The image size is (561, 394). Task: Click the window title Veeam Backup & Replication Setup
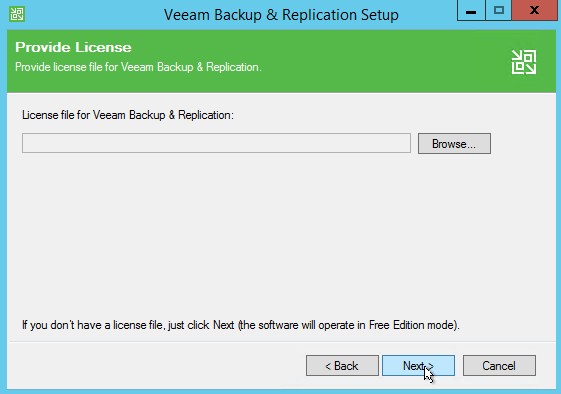281,15
